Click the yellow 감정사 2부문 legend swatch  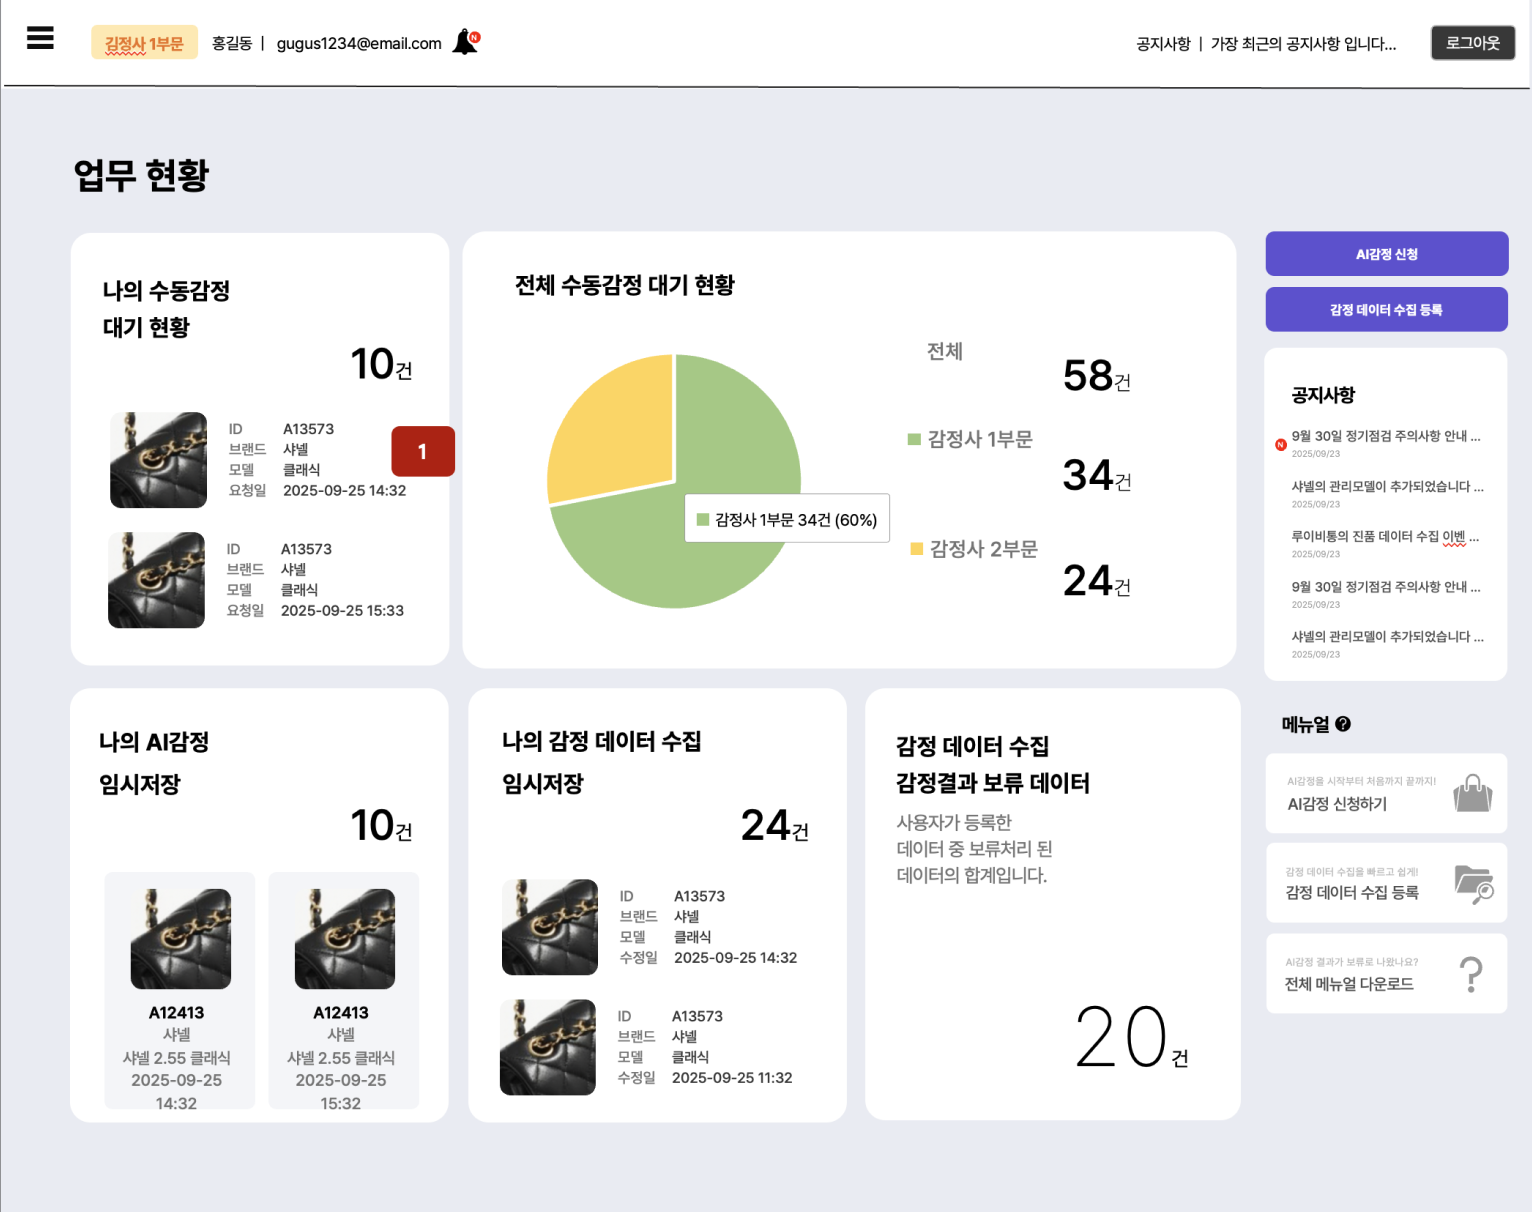point(916,549)
